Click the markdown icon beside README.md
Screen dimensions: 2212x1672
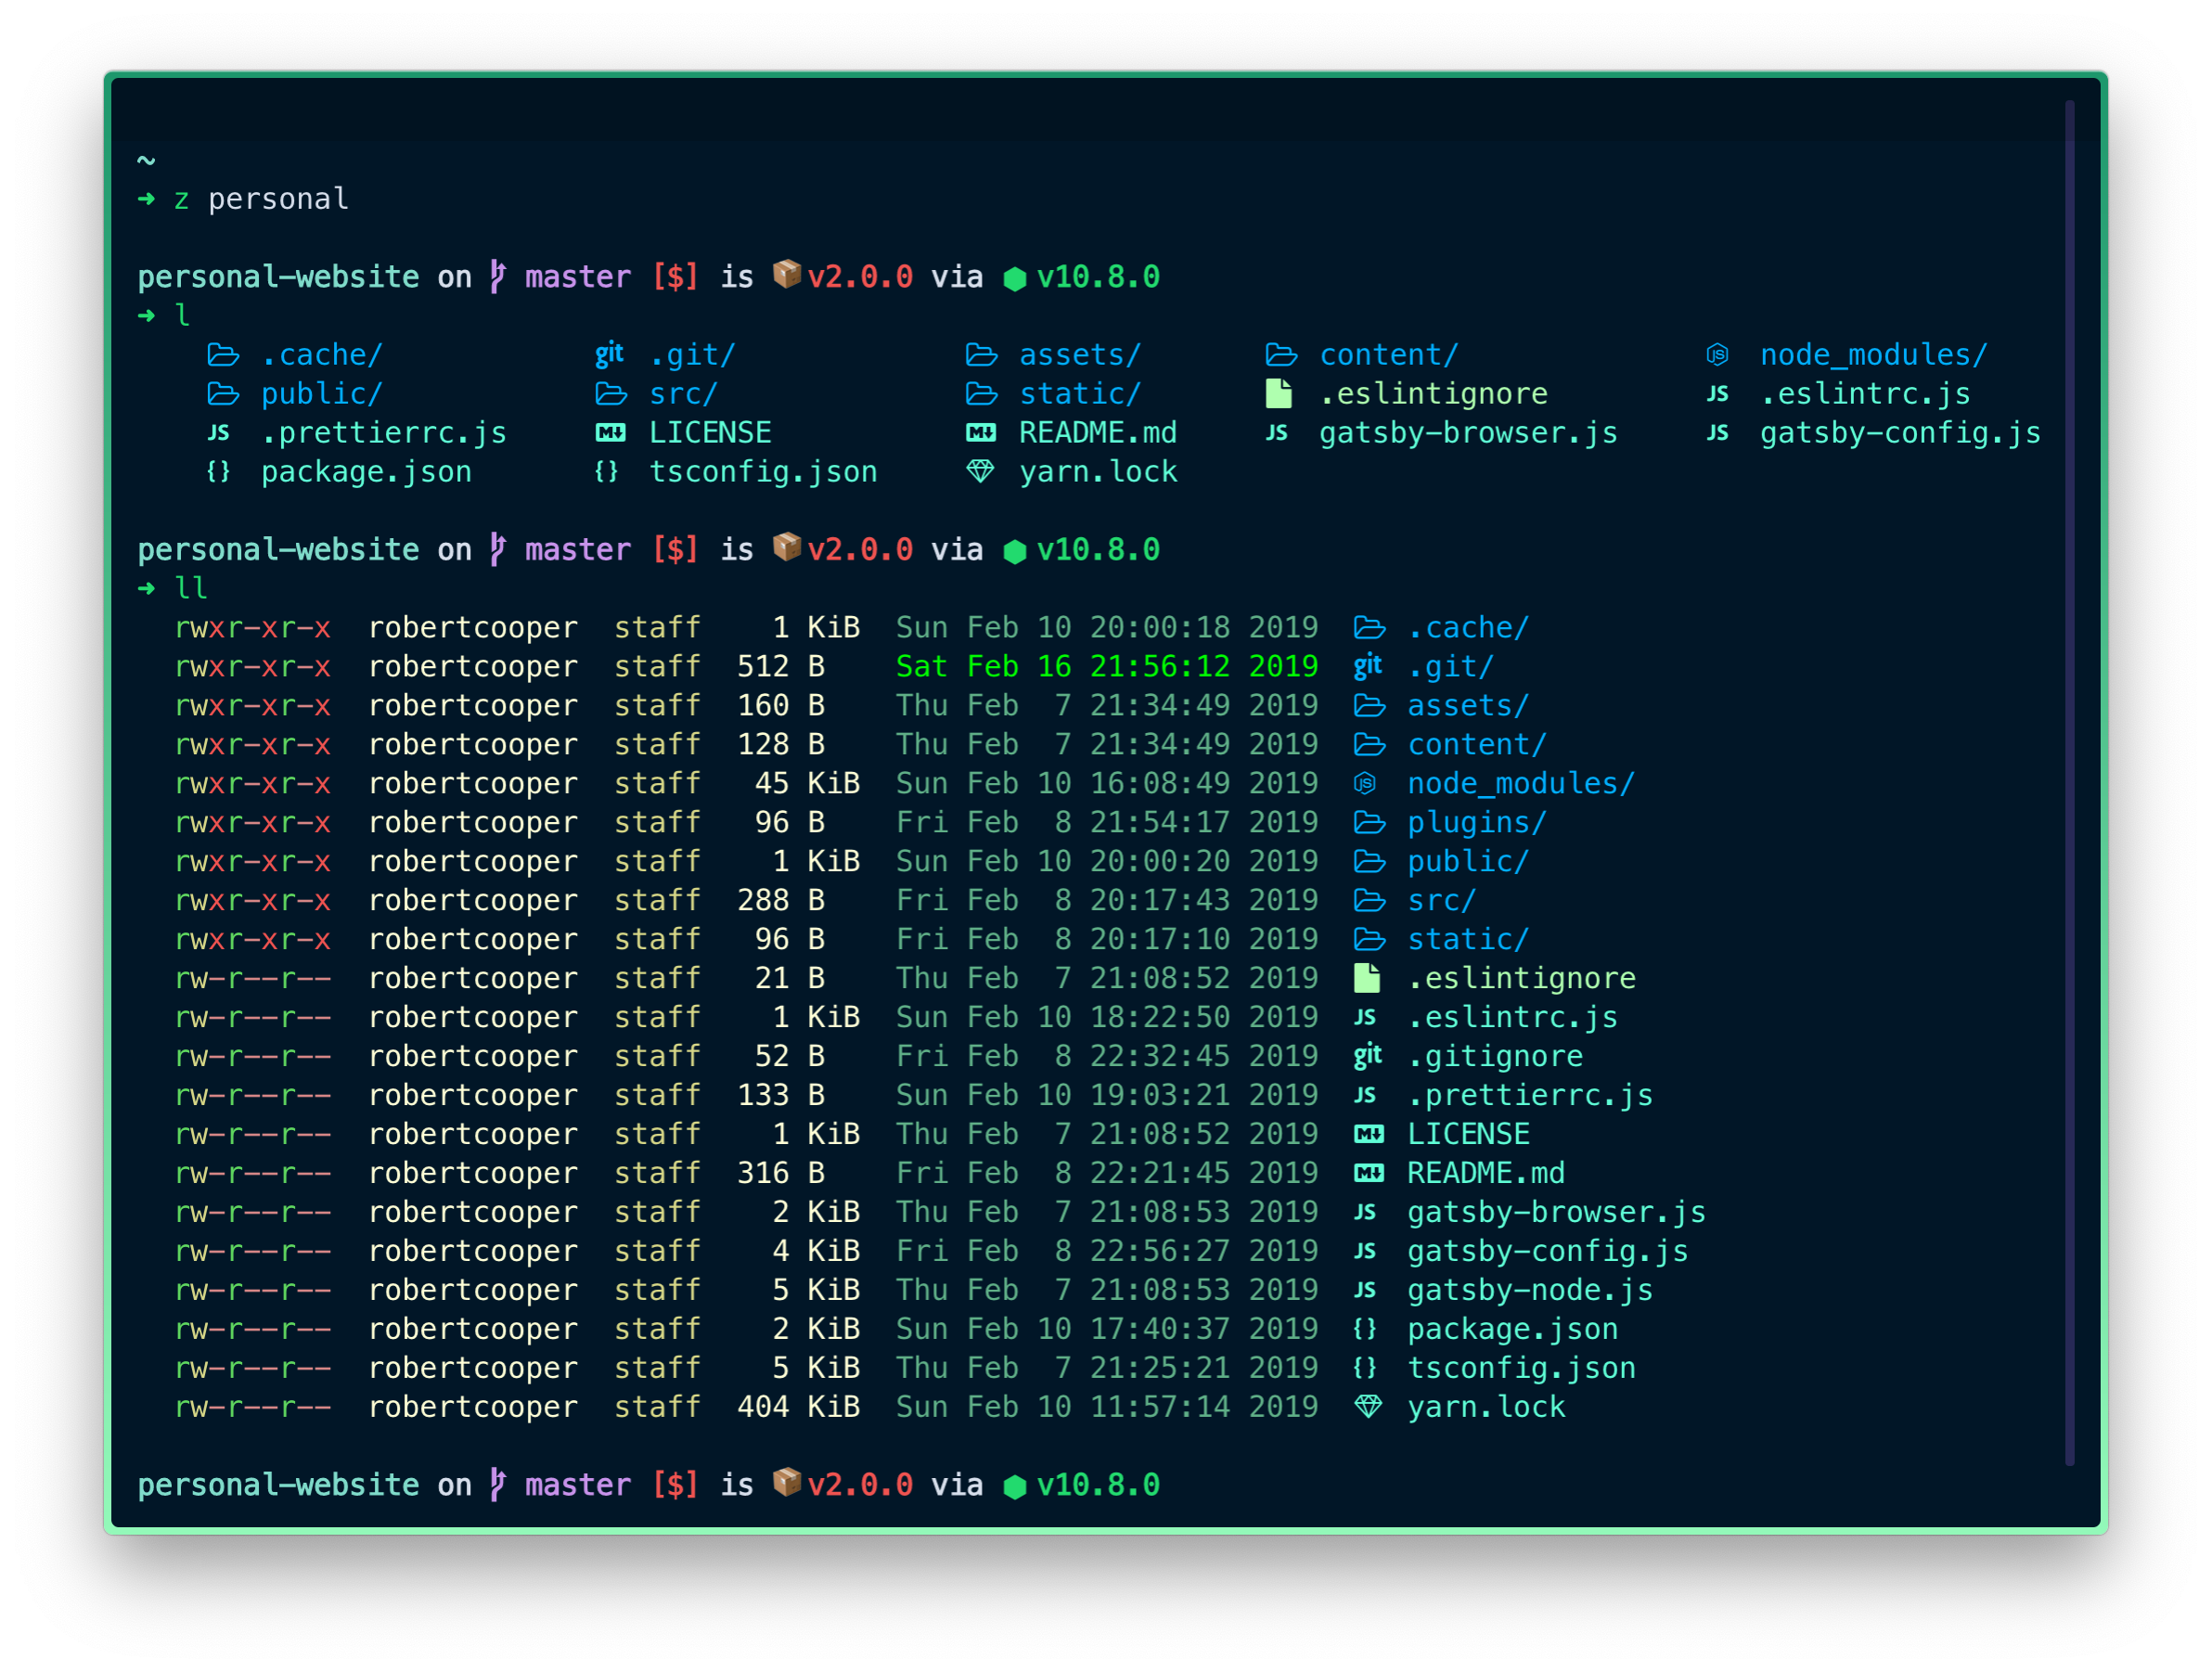click(982, 432)
